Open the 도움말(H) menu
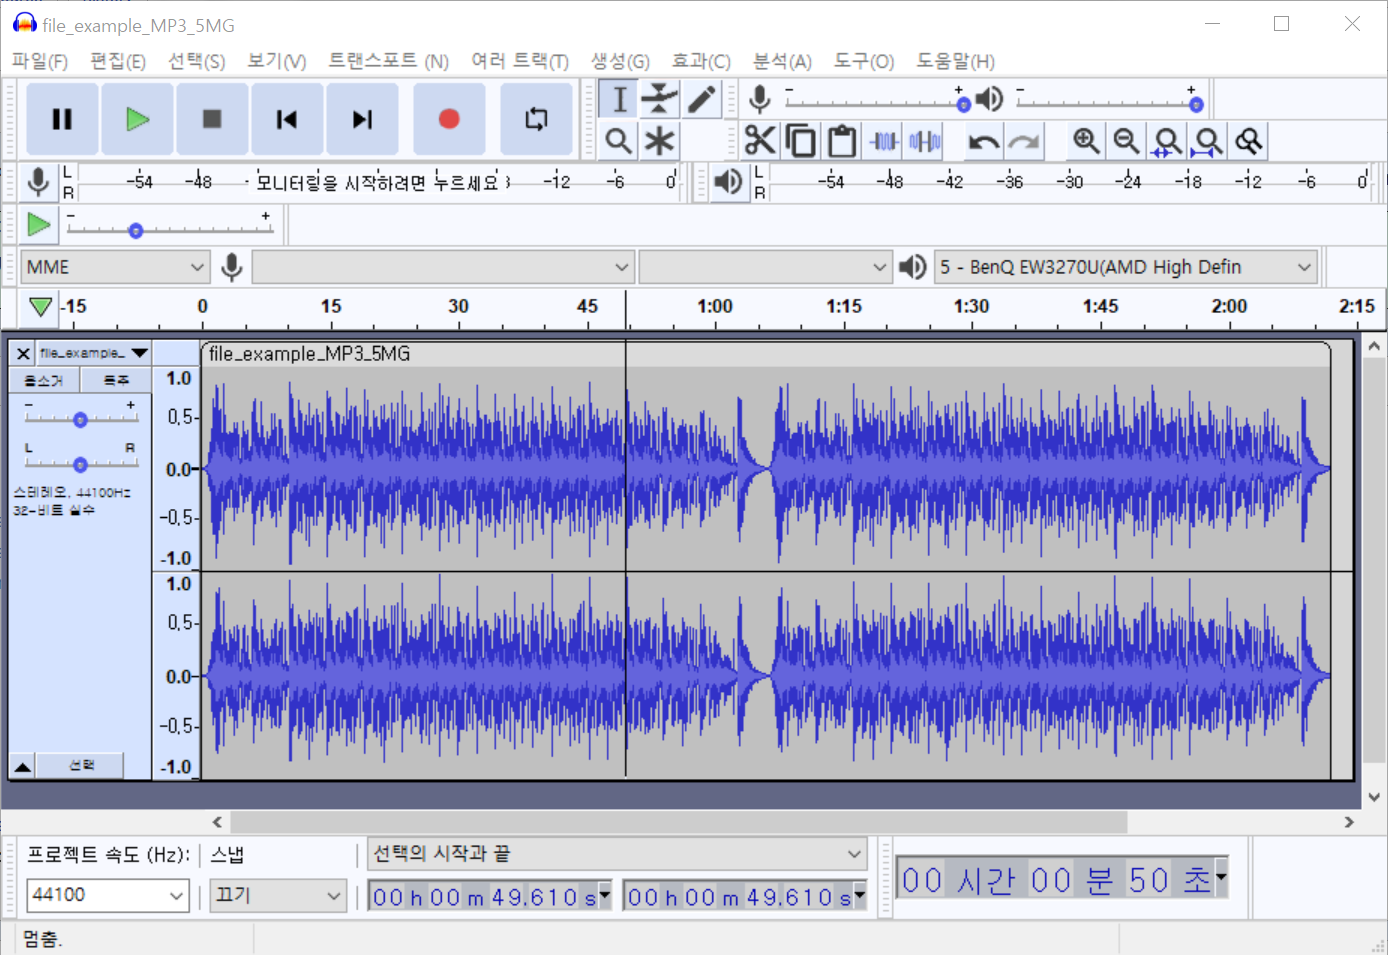The image size is (1388, 955). tap(956, 61)
